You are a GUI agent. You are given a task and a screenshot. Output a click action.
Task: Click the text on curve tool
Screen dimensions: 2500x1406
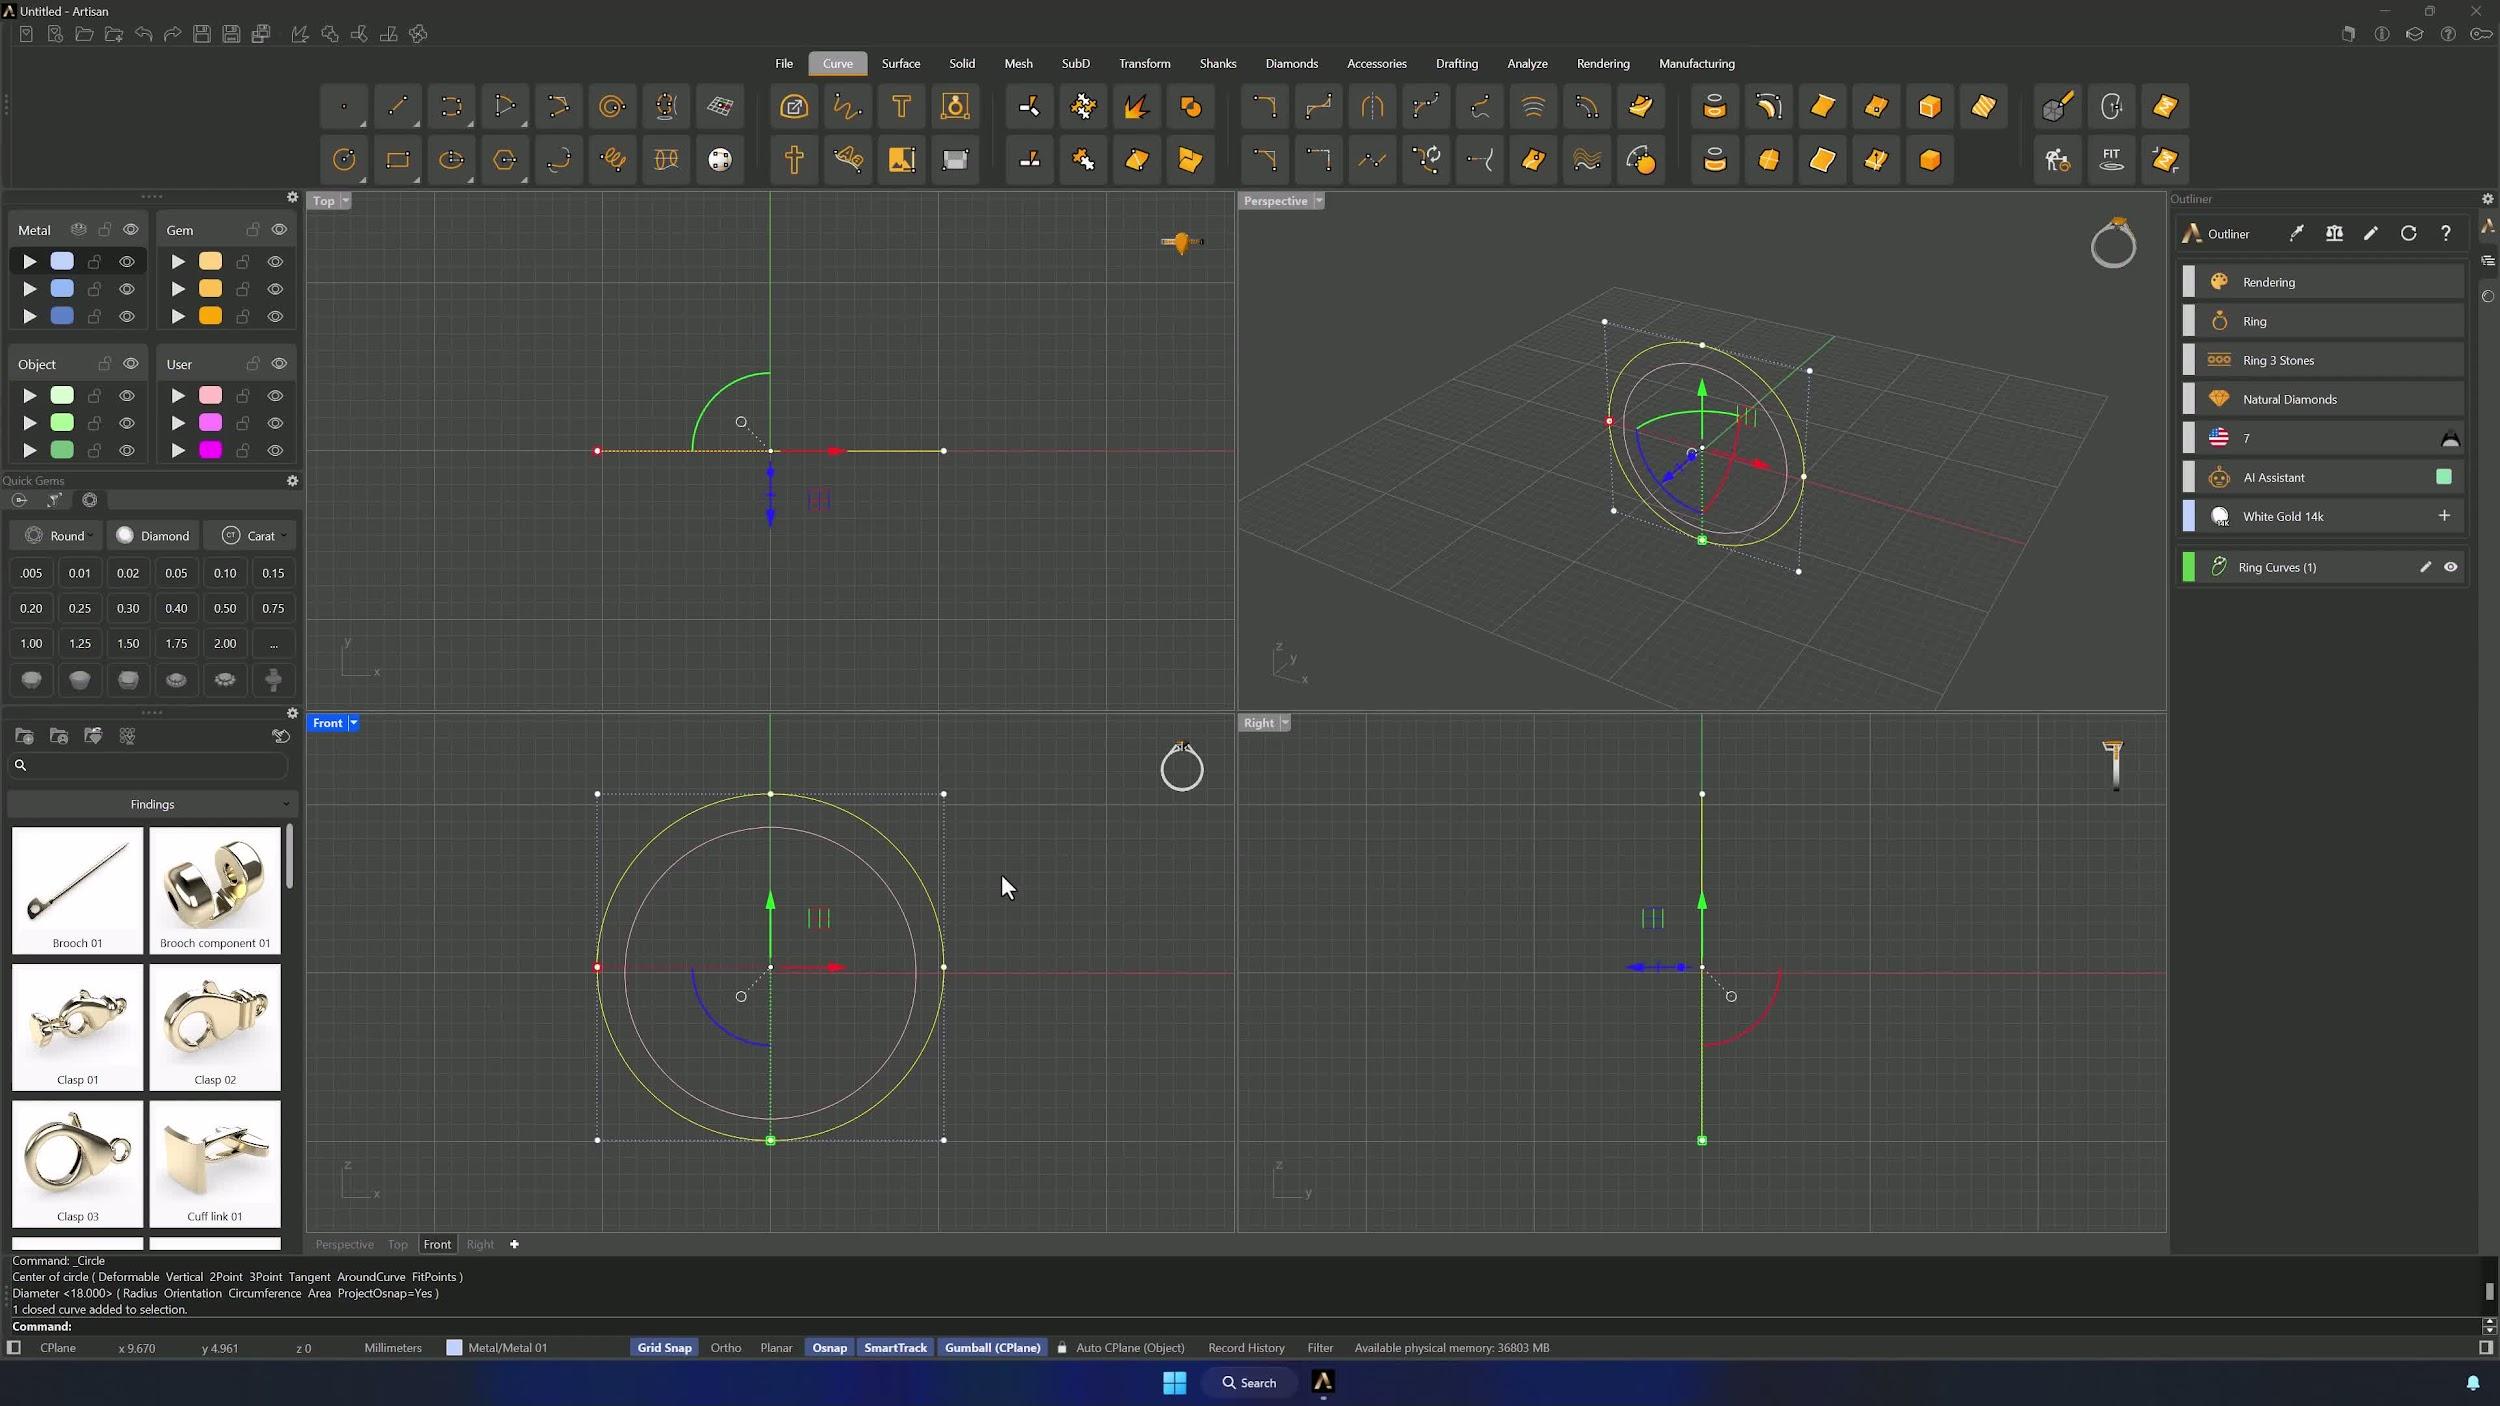(848, 160)
